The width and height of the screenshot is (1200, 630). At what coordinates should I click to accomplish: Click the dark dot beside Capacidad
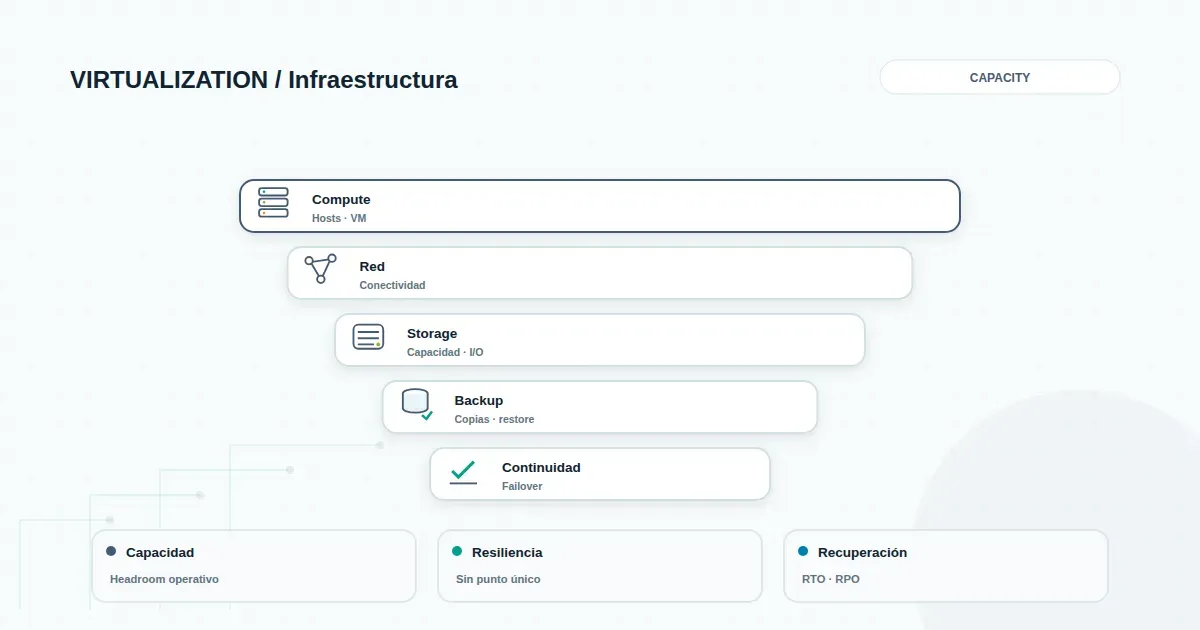tap(111, 551)
